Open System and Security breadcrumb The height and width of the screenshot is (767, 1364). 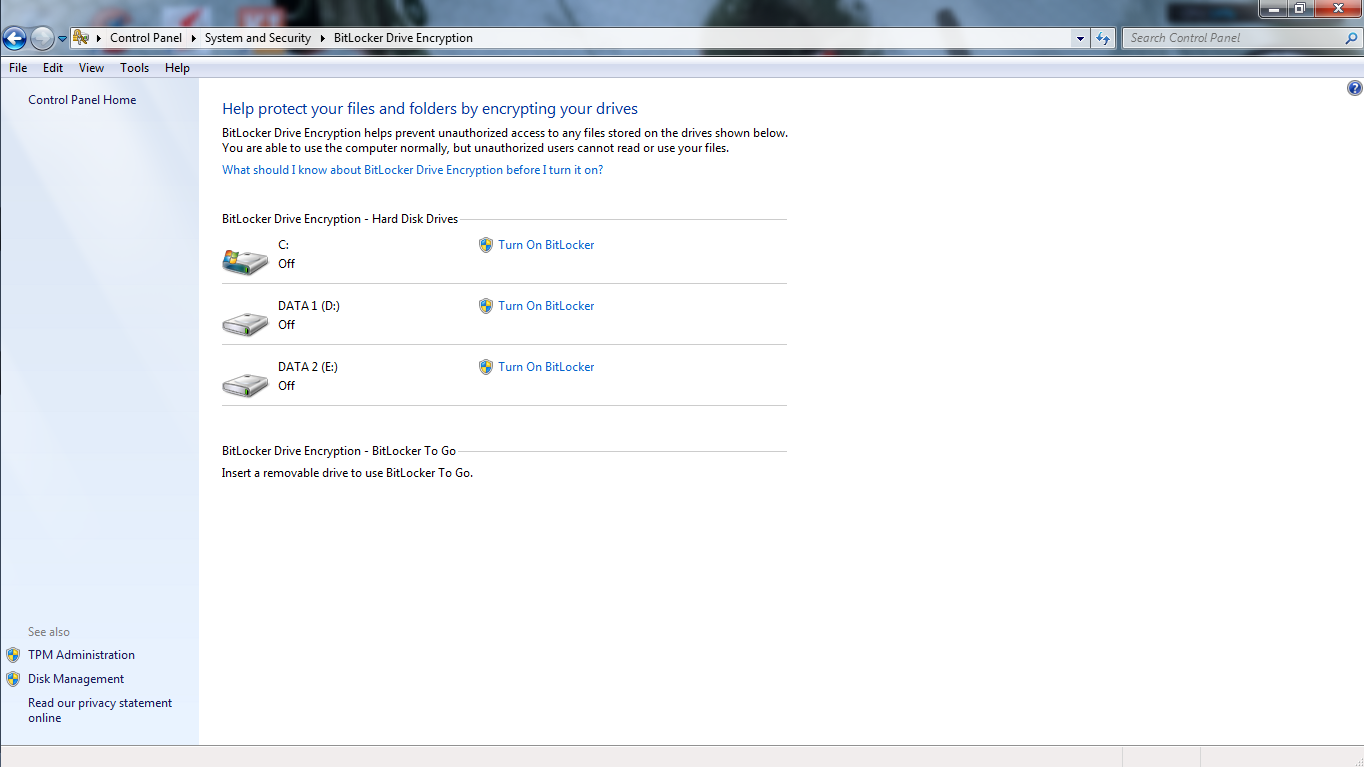258,38
